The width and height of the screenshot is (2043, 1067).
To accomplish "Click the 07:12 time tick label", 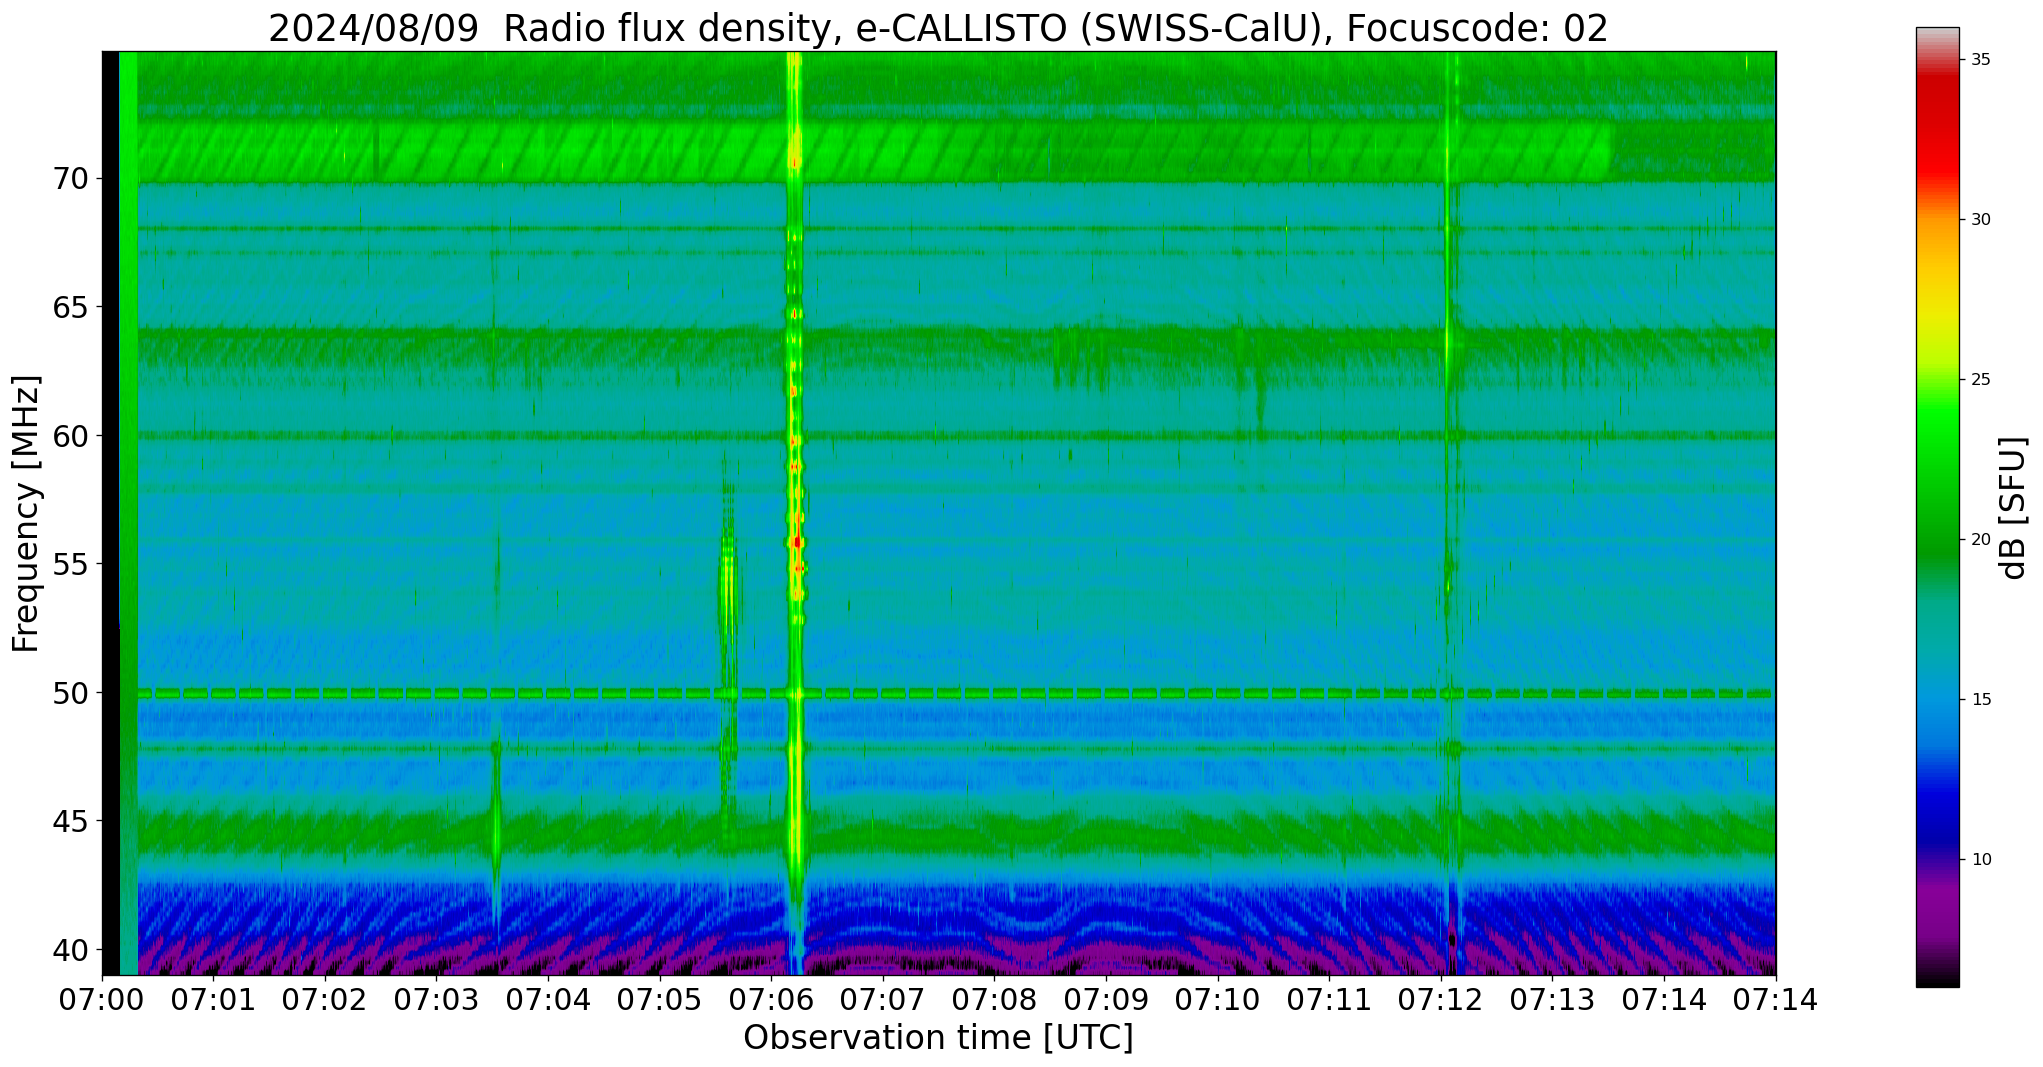I will [1441, 999].
